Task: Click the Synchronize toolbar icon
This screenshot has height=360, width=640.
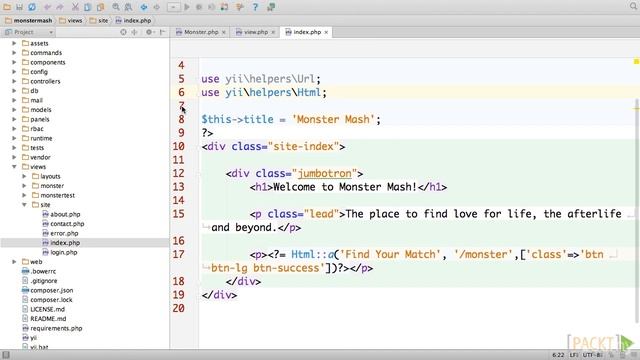Action: pyautogui.click(x=32, y=7)
